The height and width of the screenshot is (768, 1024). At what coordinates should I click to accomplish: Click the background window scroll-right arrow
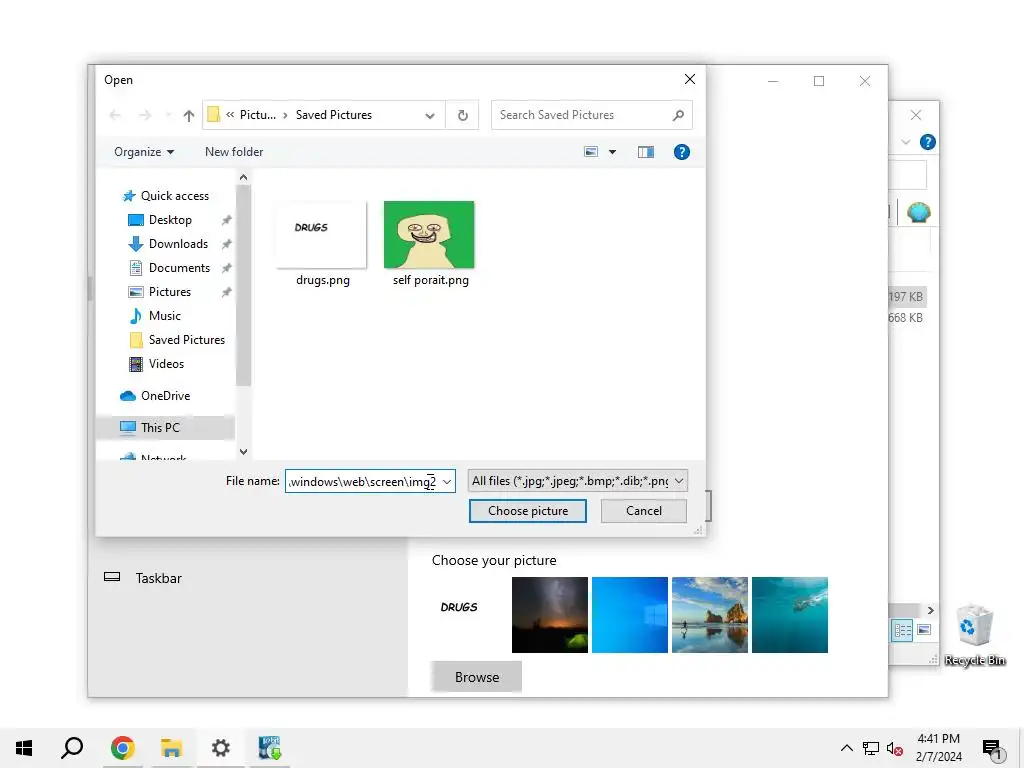tap(931, 610)
